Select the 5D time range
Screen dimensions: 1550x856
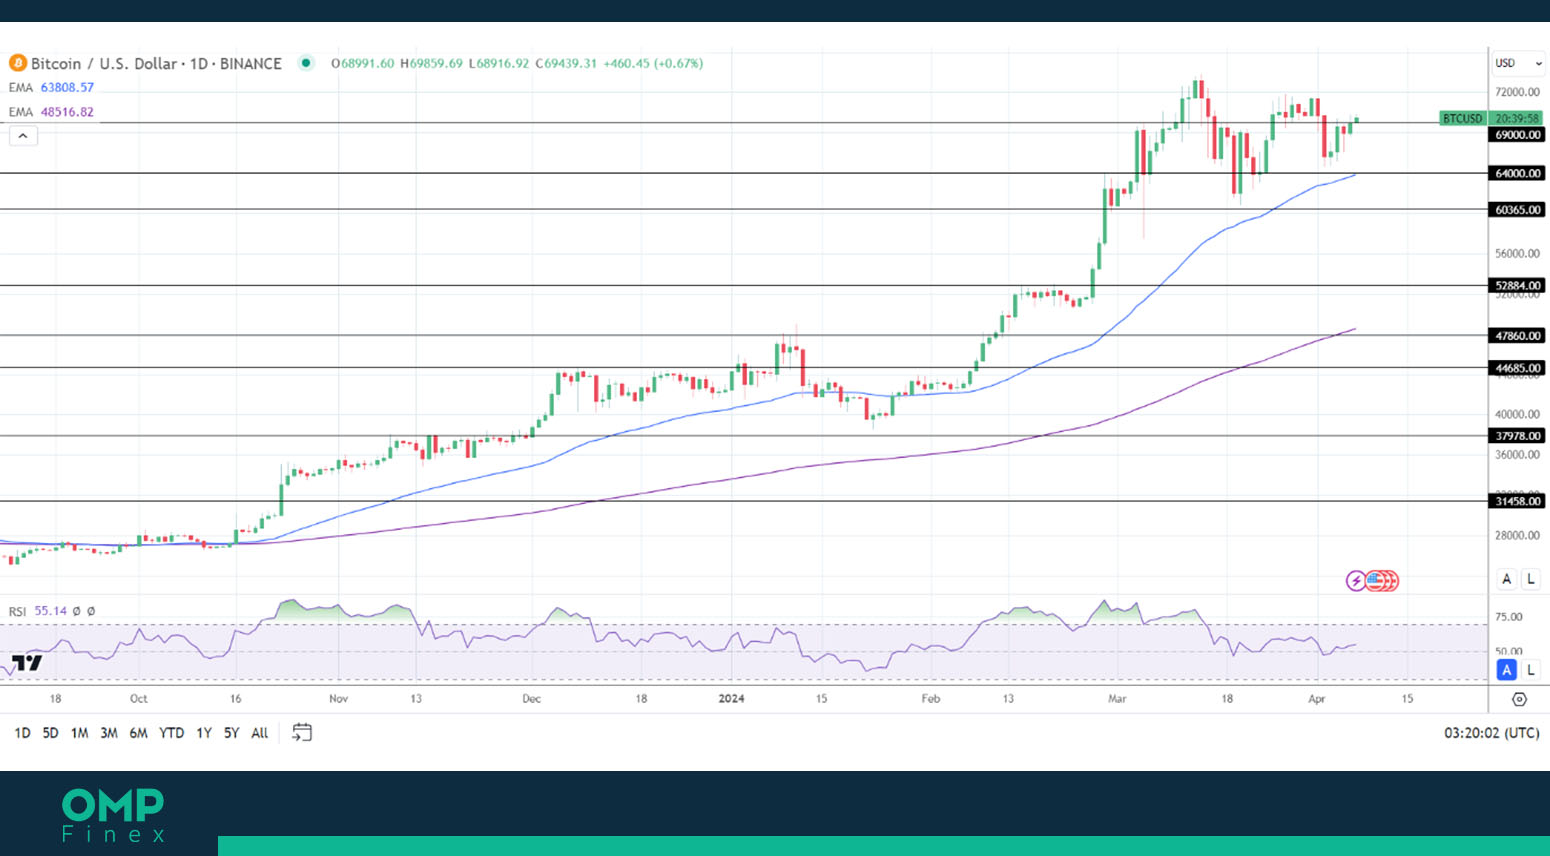tap(50, 733)
